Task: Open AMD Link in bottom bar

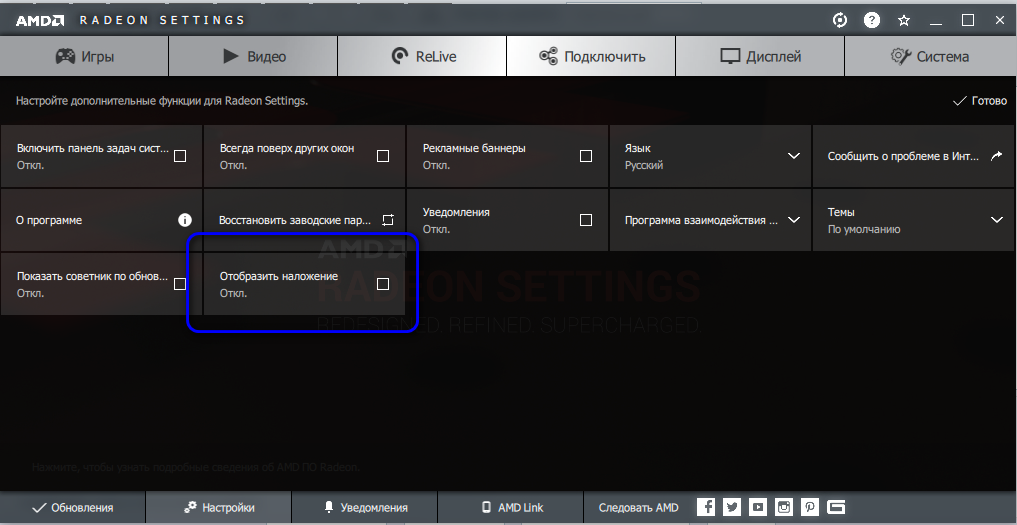Action: (x=511, y=507)
